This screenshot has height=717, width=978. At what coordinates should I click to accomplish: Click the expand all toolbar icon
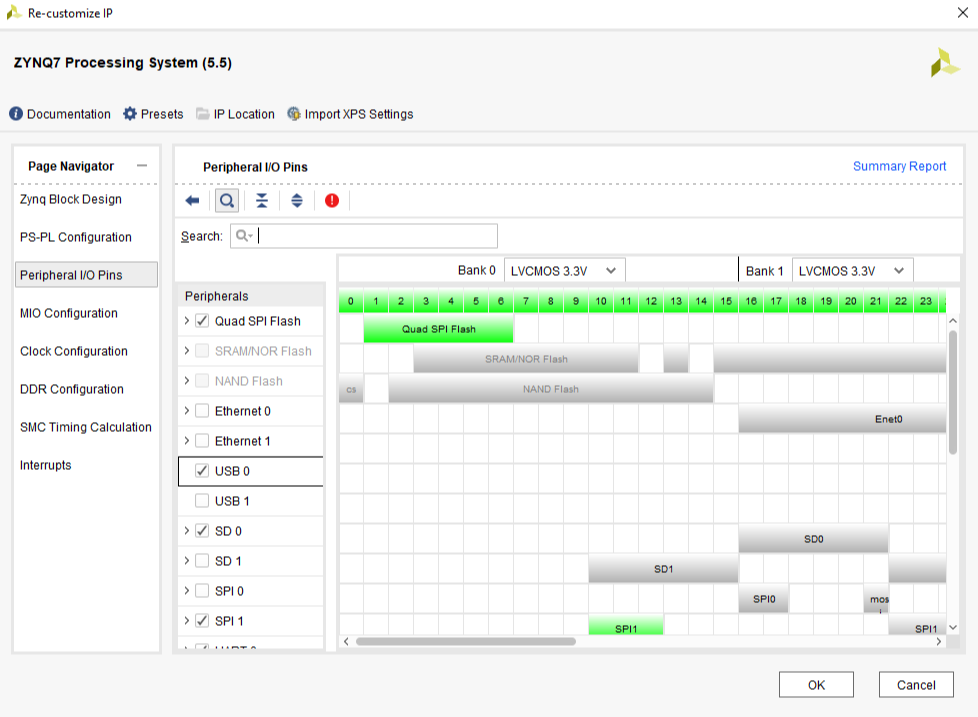297,201
